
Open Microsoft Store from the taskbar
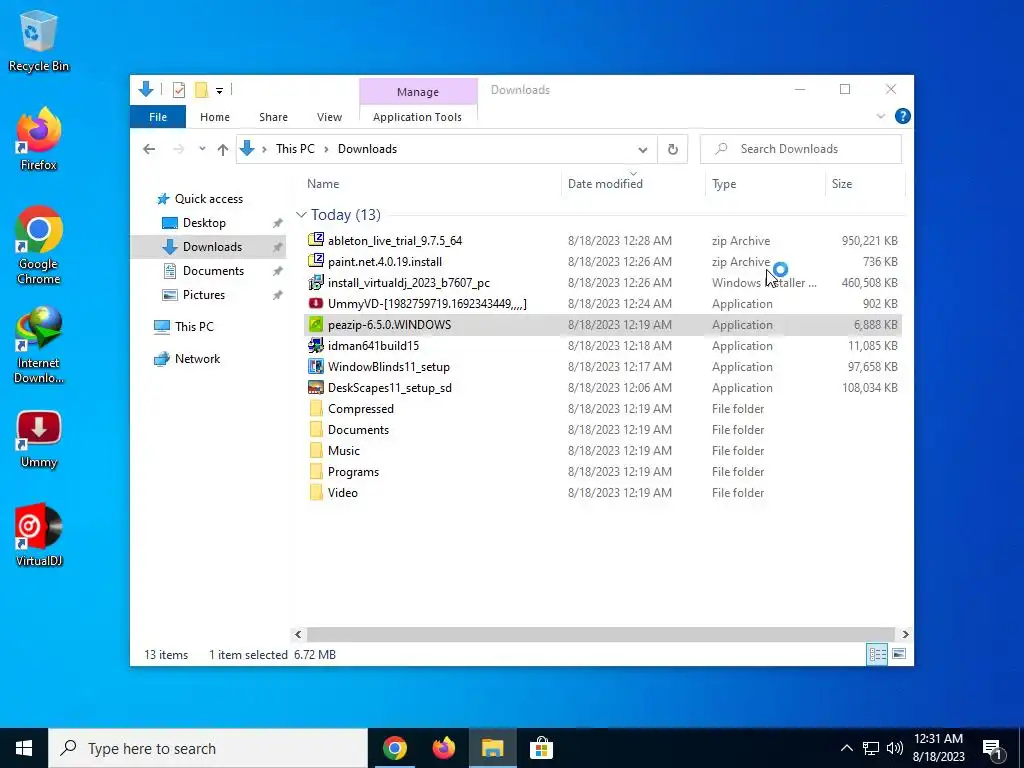click(541, 748)
